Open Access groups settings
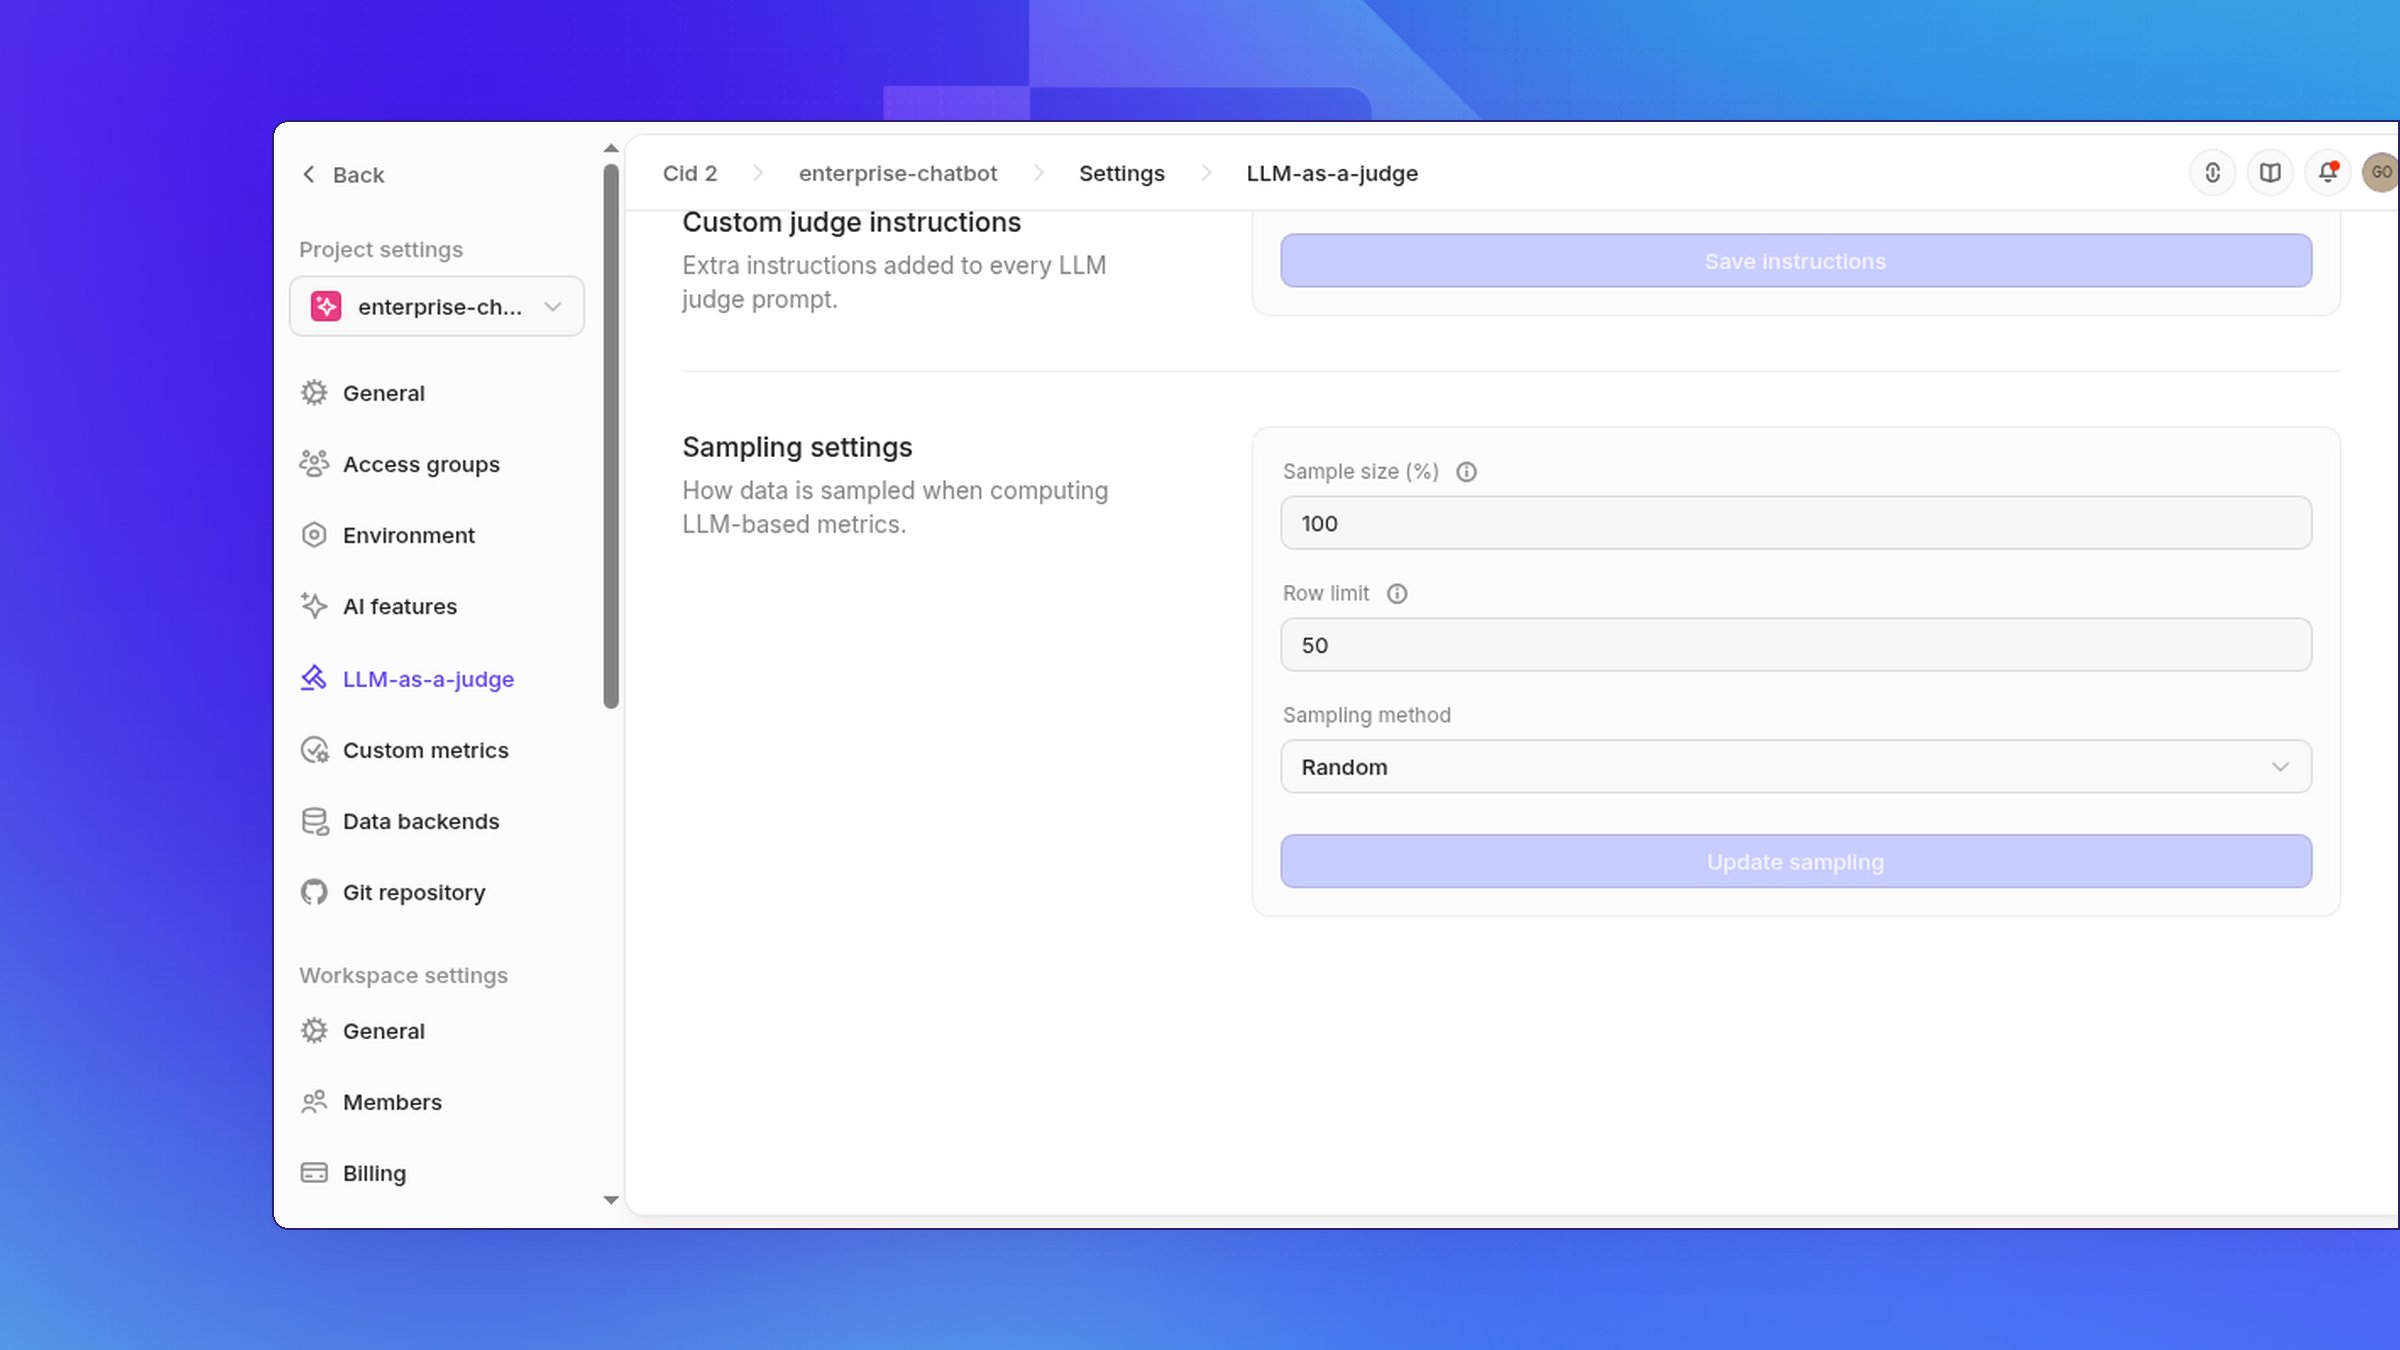The width and height of the screenshot is (2400, 1350). (421, 464)
